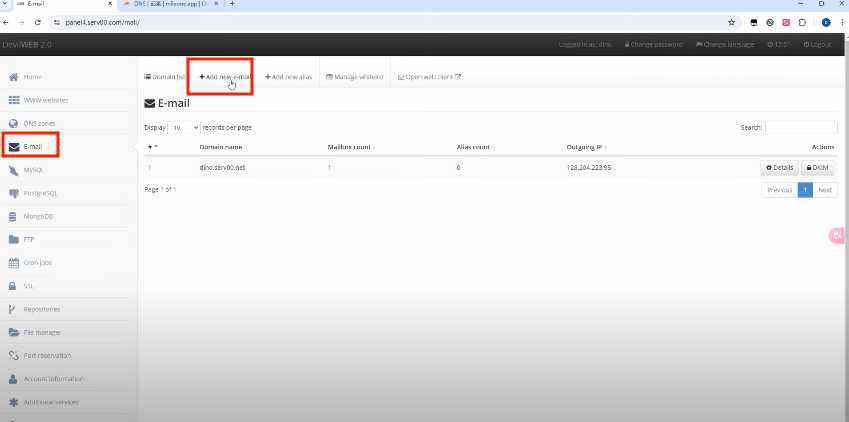Open browser extensions puzzle icon

point(802,23)
